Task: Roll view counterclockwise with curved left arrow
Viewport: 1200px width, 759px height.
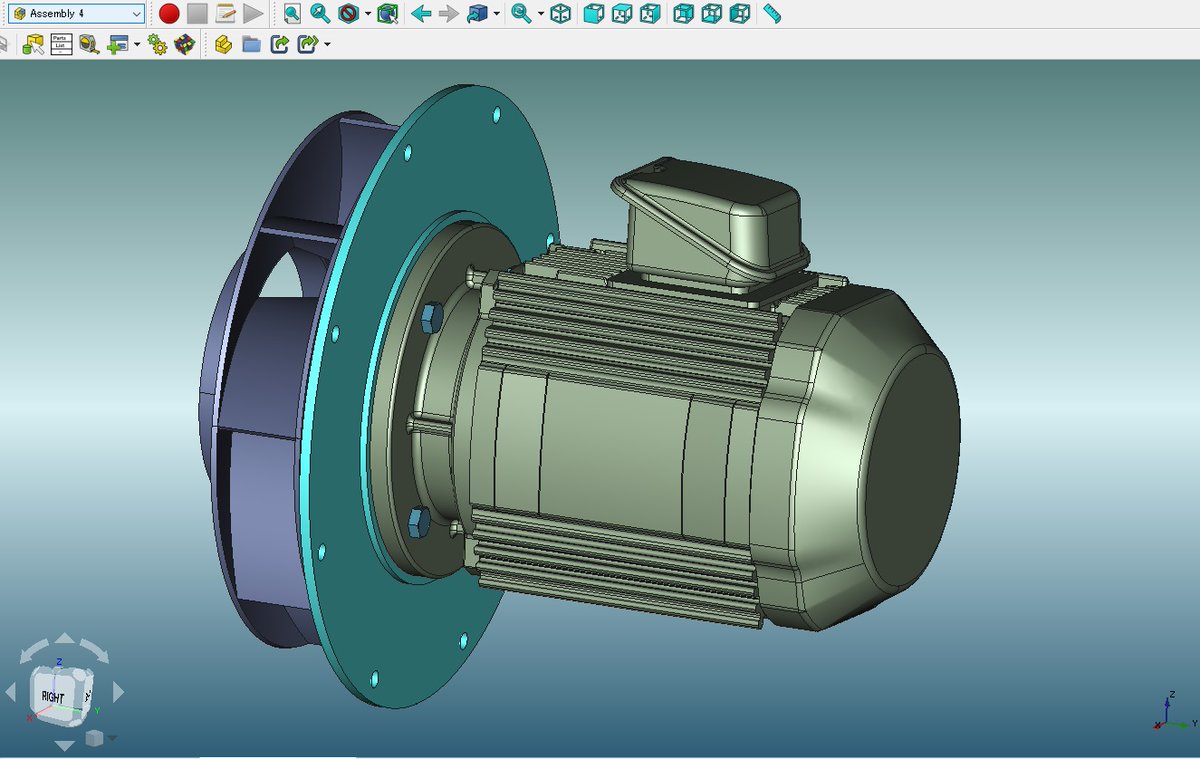Action: pos(33,651)
